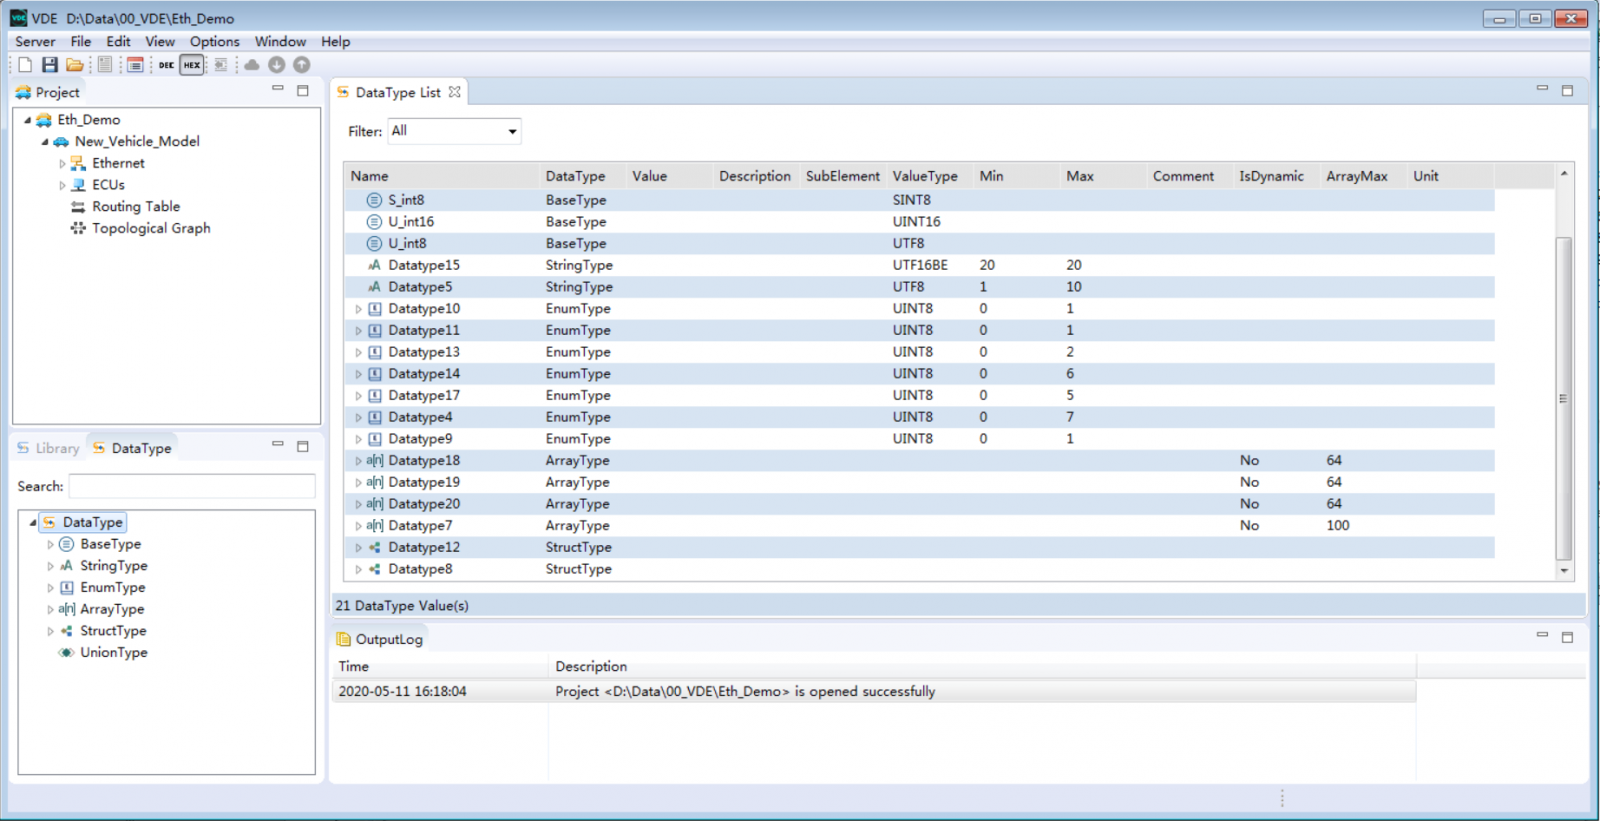
Task: Select the U_int16 row
Action: (919, 222)
